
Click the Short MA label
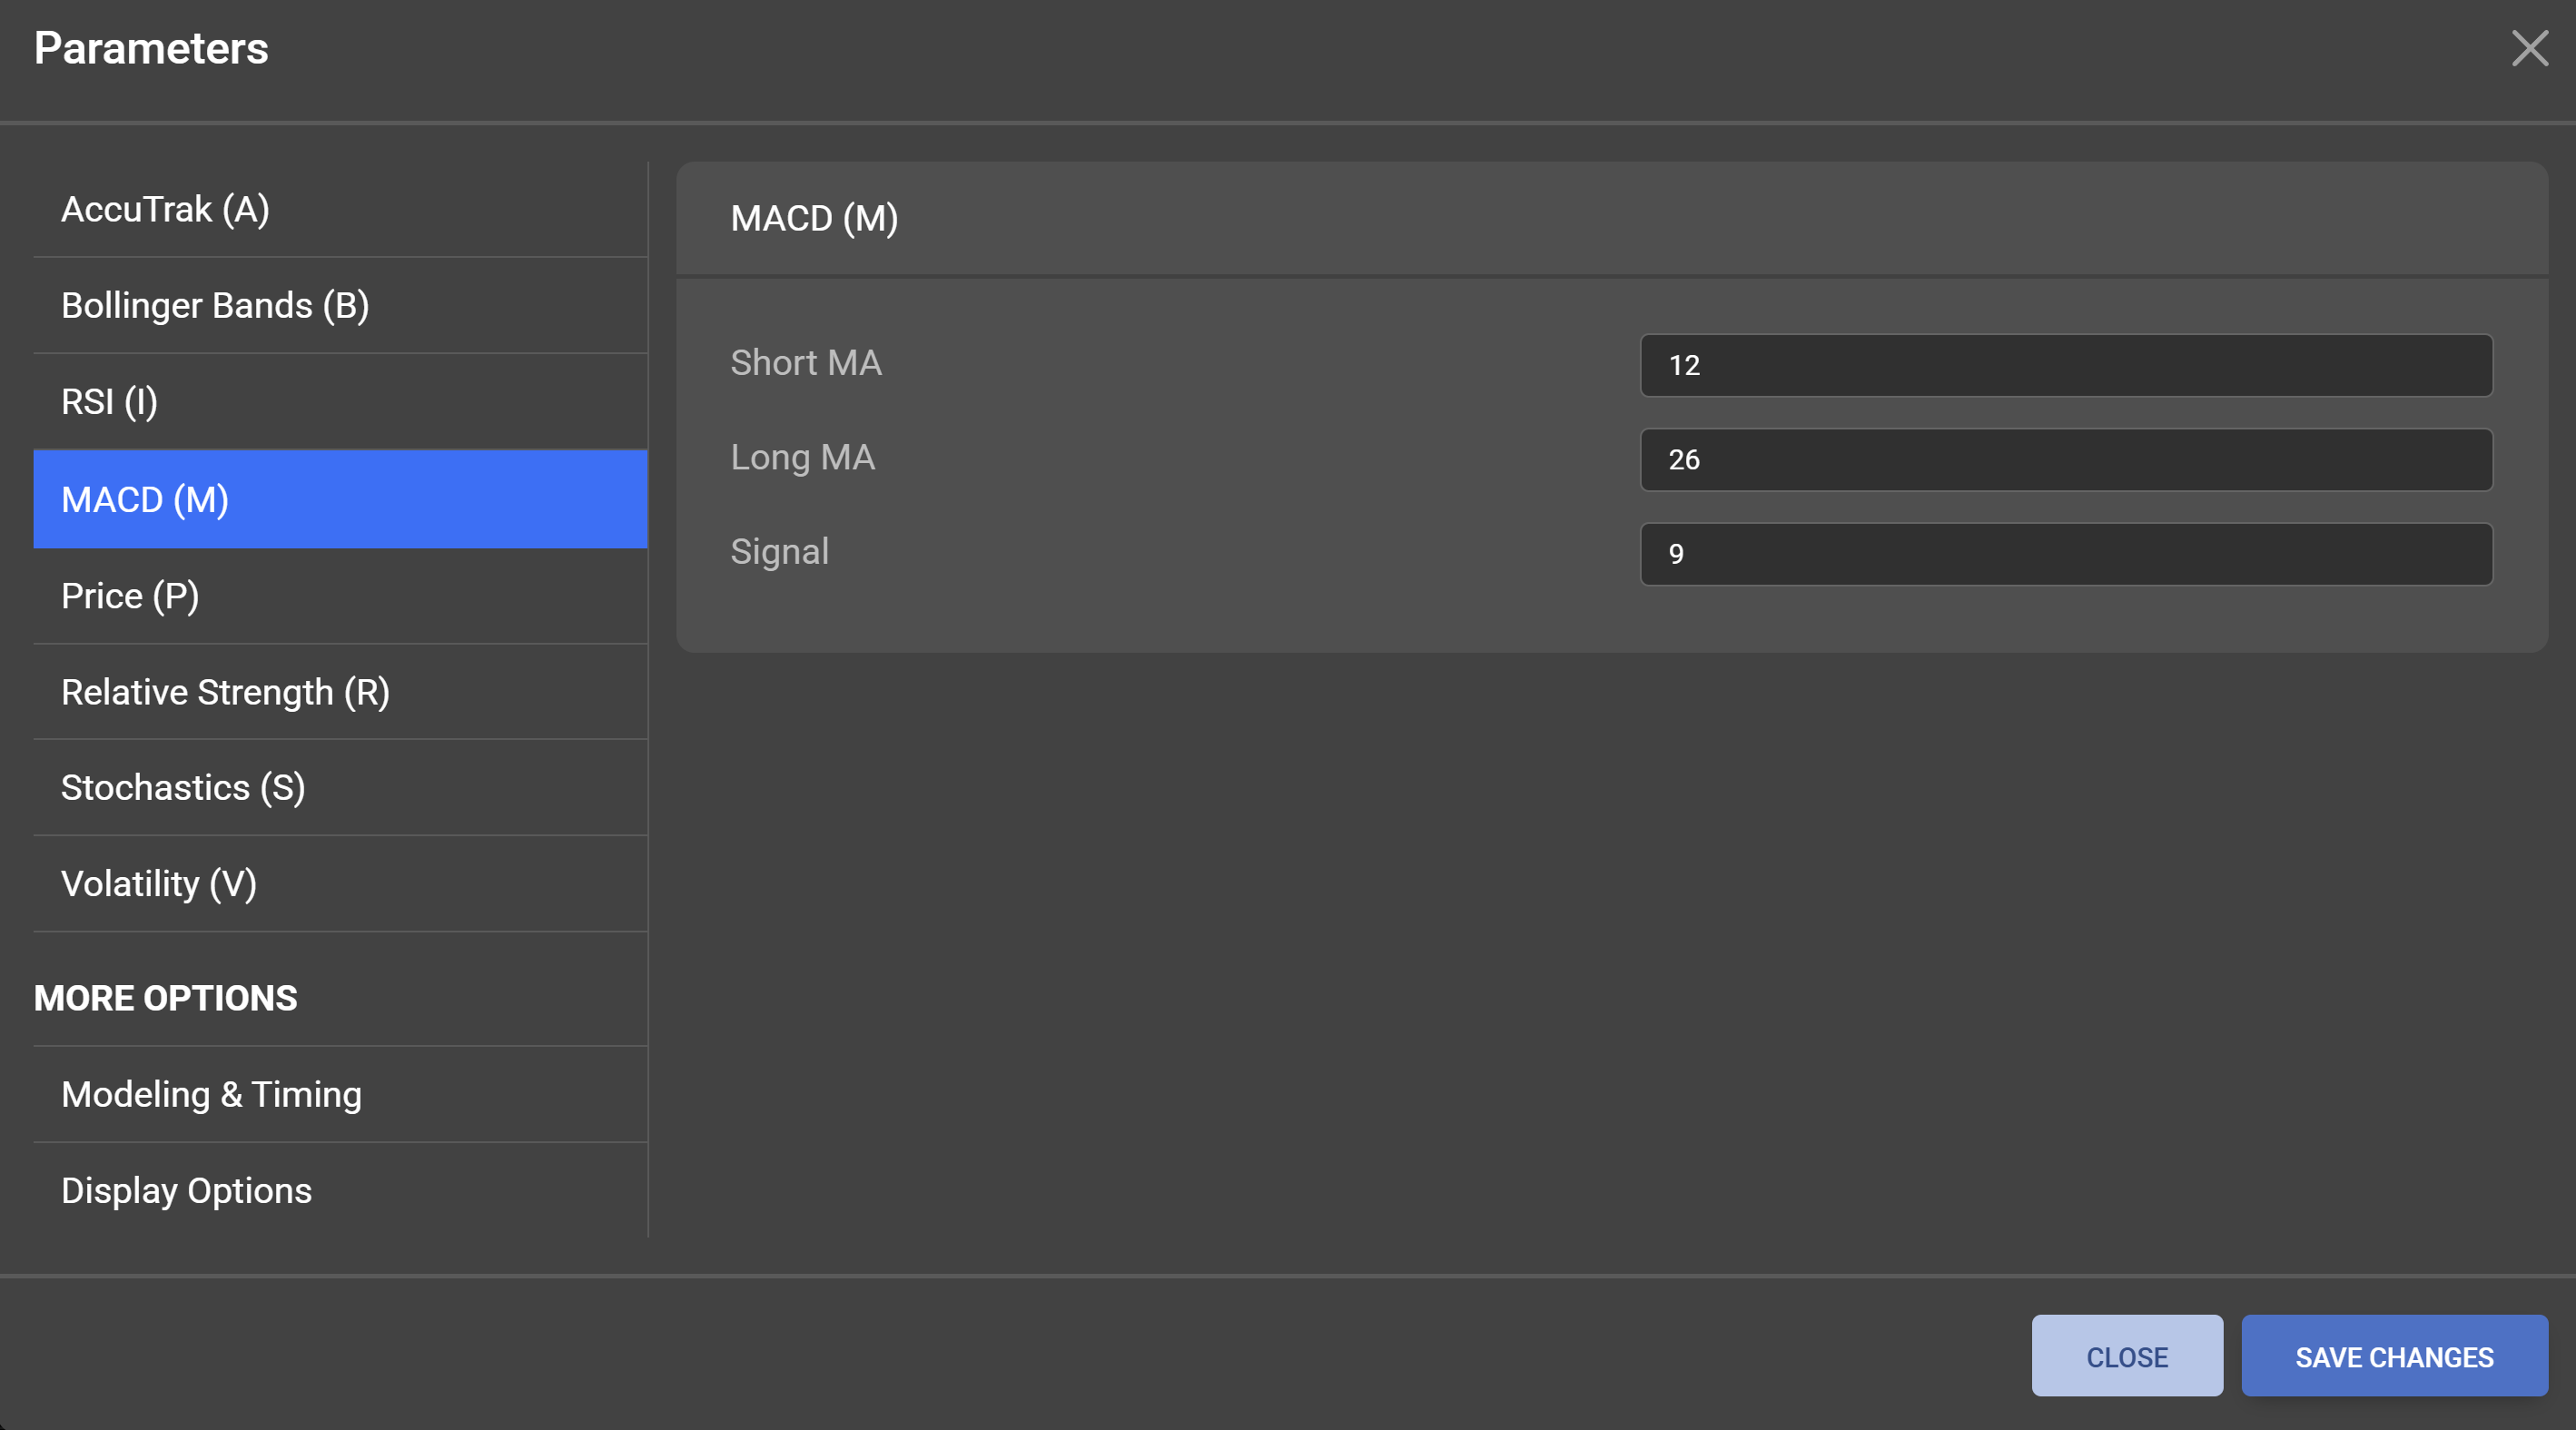coord(806,362)
